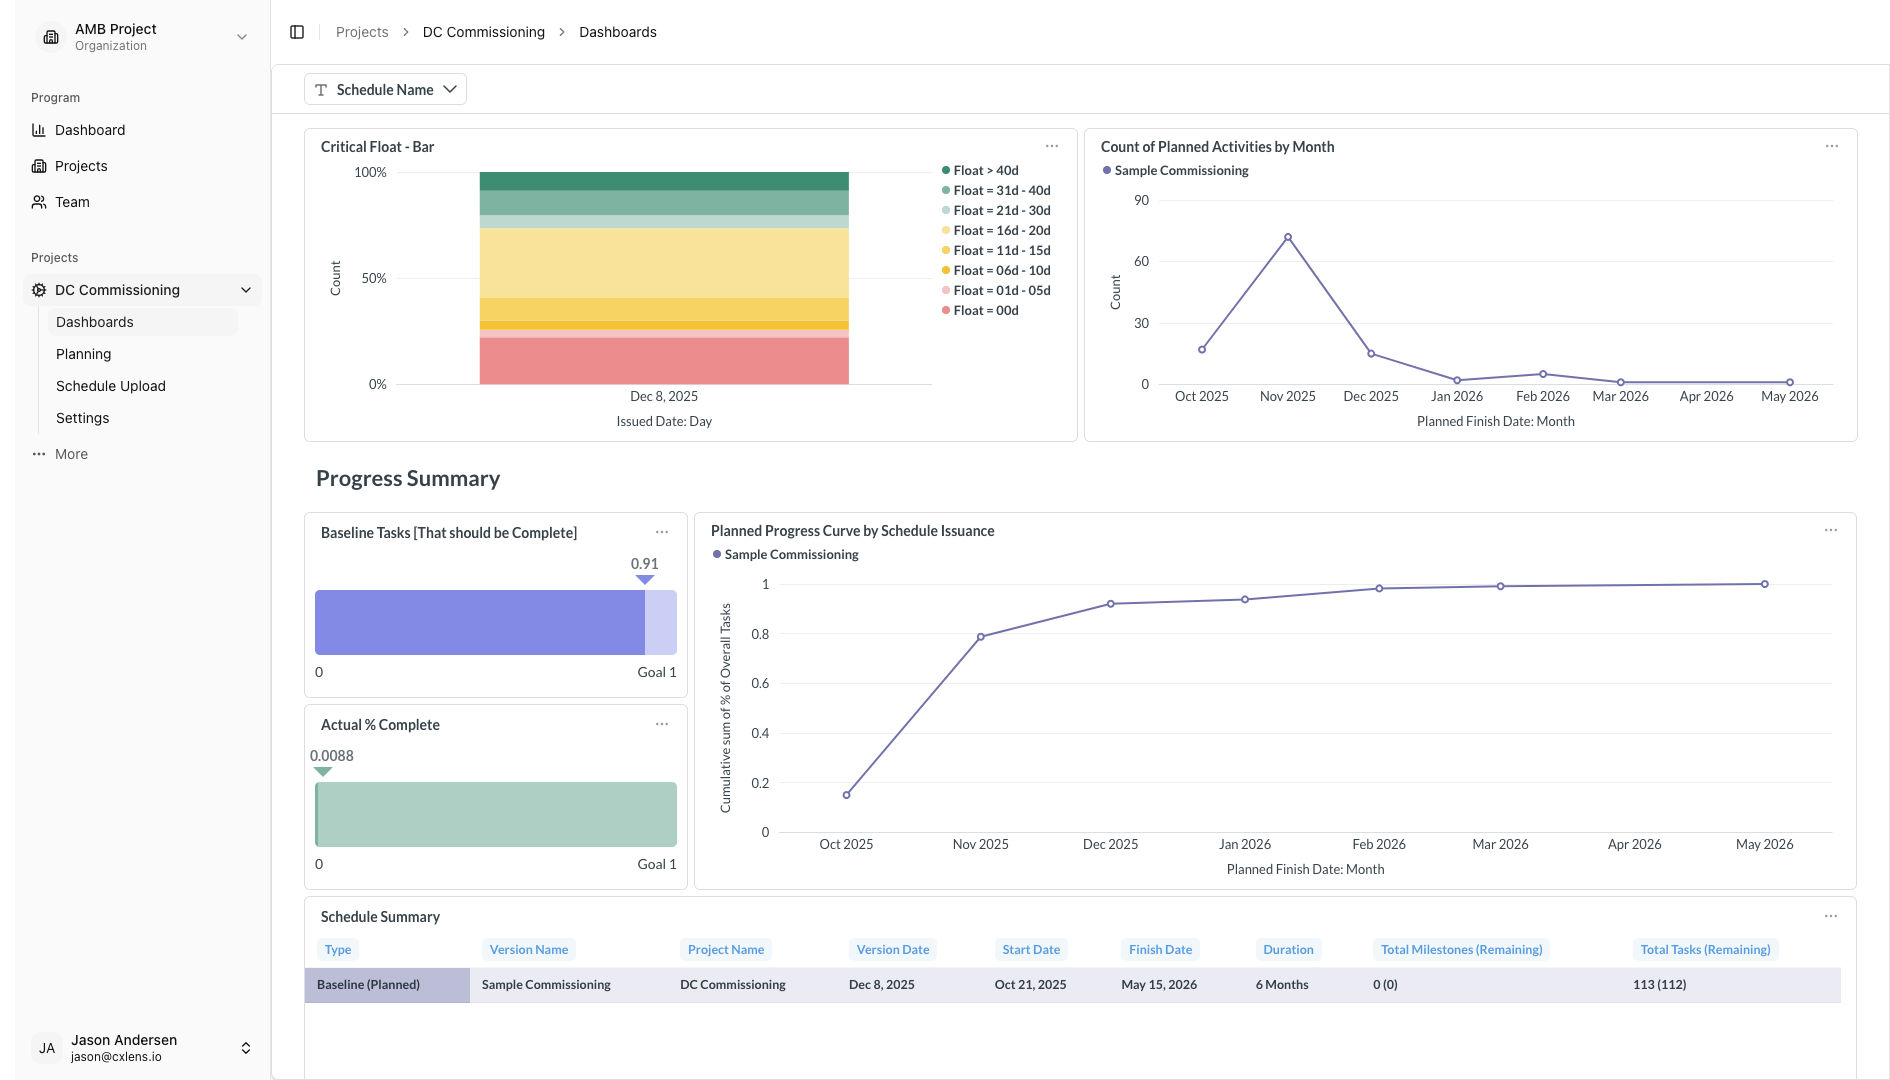Select the Baseline (Planned) row in Schedule Summary
The width and height of the screenshot is (1890, 1080).
tap(368, 984)
